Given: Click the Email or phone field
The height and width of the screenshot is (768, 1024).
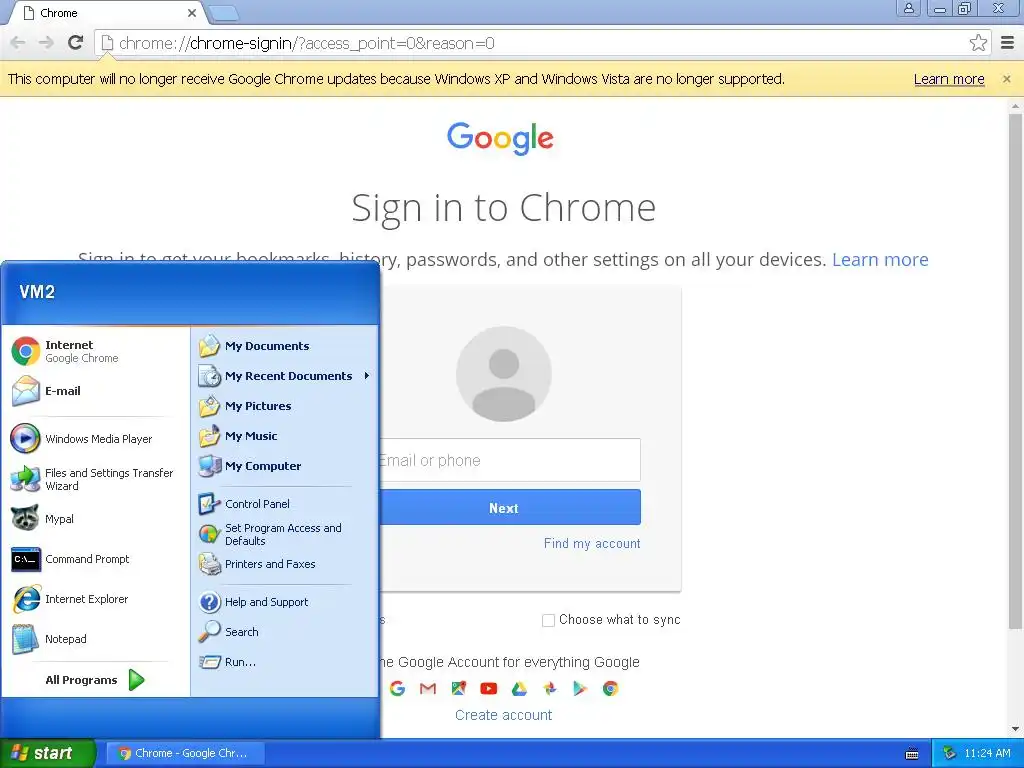Looking at the screenshot, I should click(x=509, y=460).
